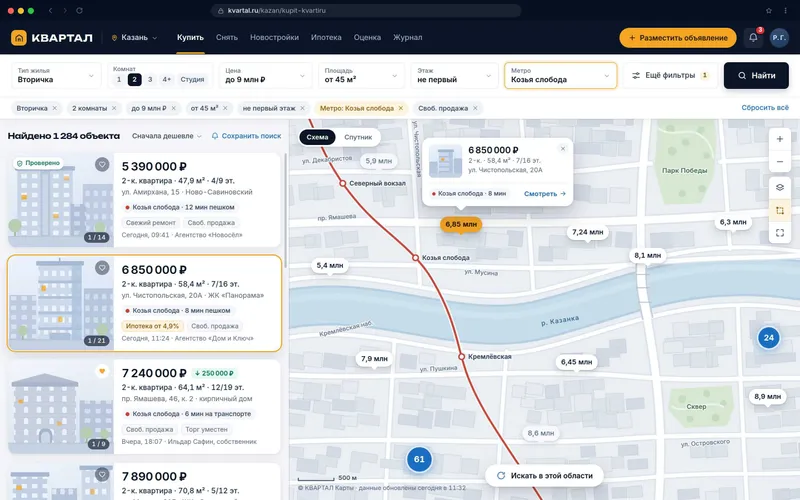The image size is (800, 500).
Task: Go back with browser back arrow
Action: point(51,10)
